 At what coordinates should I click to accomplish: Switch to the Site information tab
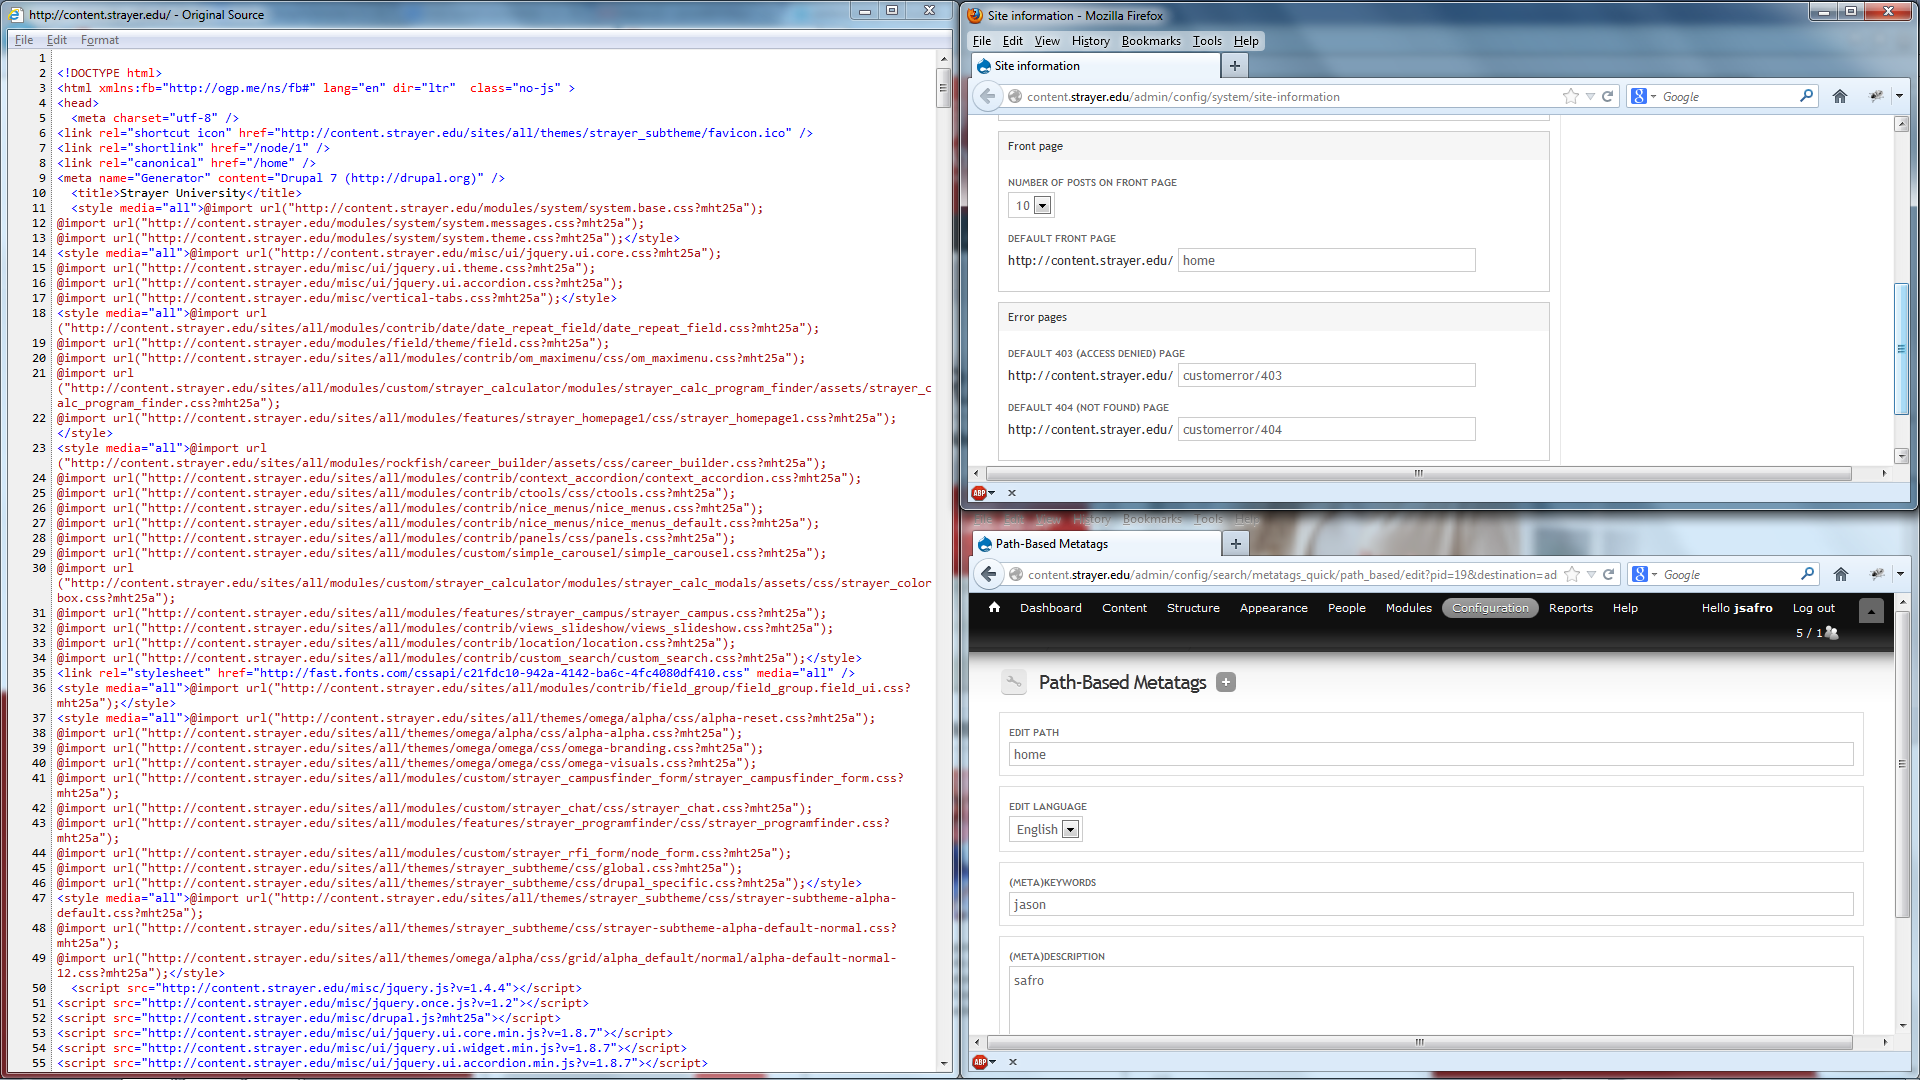click(1096, 66)
